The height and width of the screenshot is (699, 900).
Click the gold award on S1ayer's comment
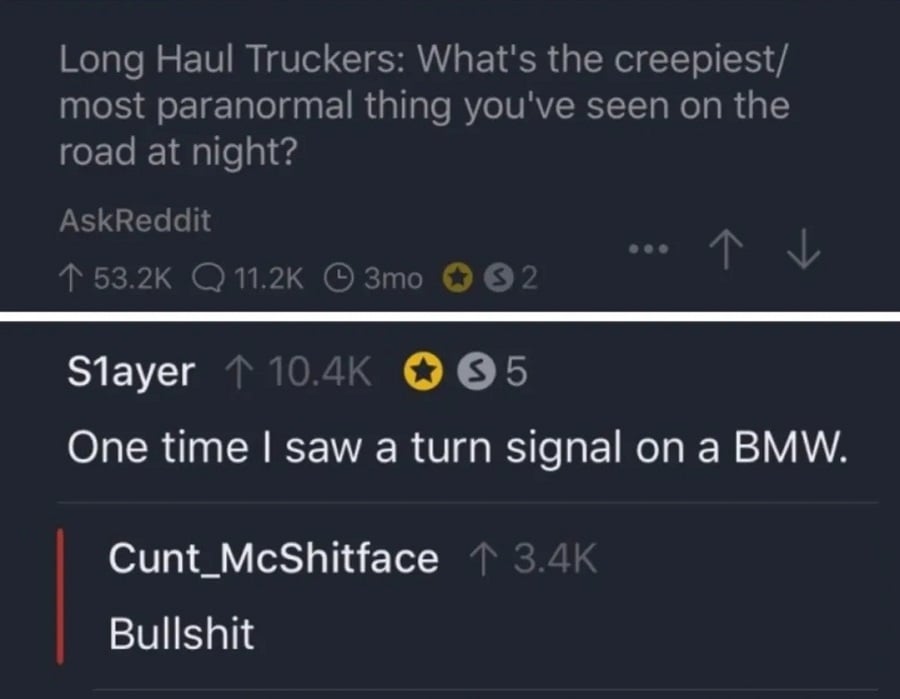pos(425,371)
